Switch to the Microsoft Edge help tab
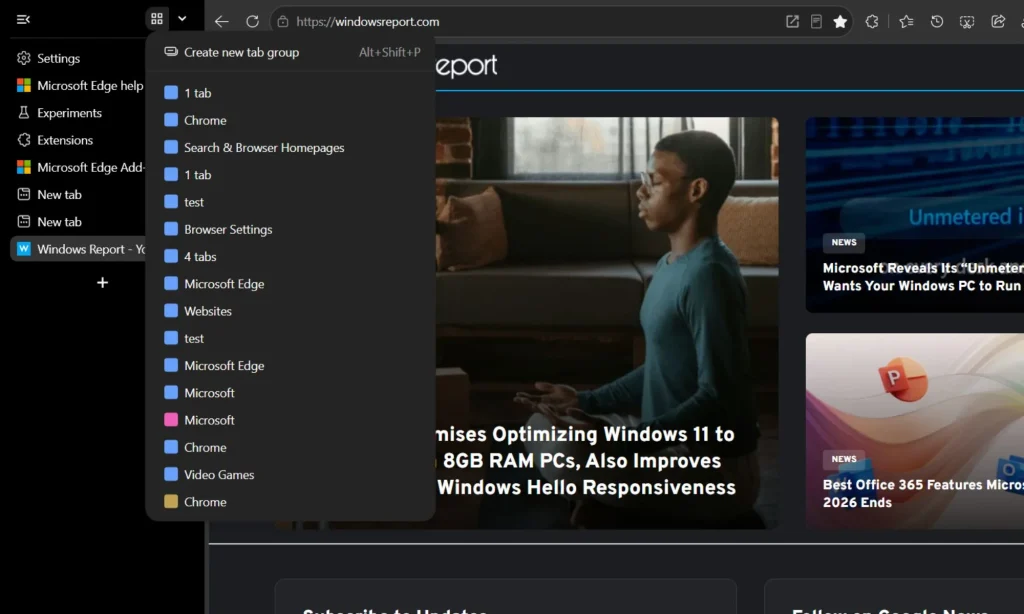The width and height of the screenshot is (1024, 614). [x=78, y=86]
